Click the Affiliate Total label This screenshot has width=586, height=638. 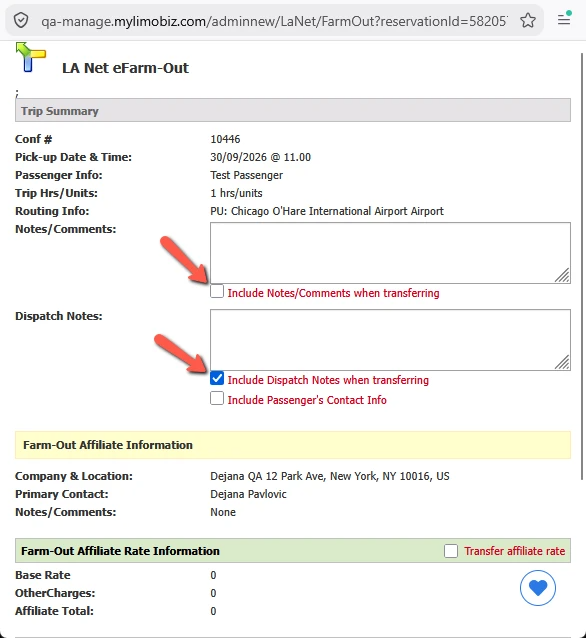pos(54,611)
